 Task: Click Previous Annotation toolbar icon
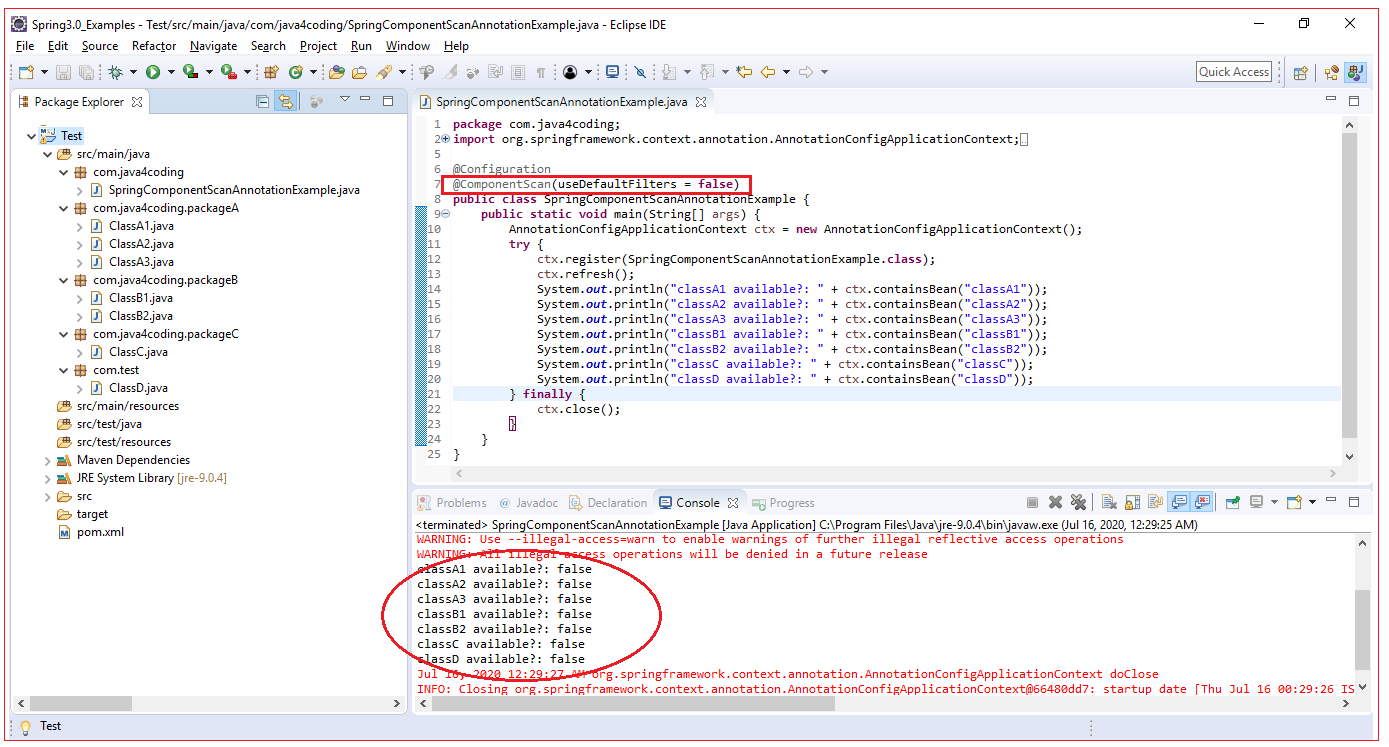click(708, 72)
